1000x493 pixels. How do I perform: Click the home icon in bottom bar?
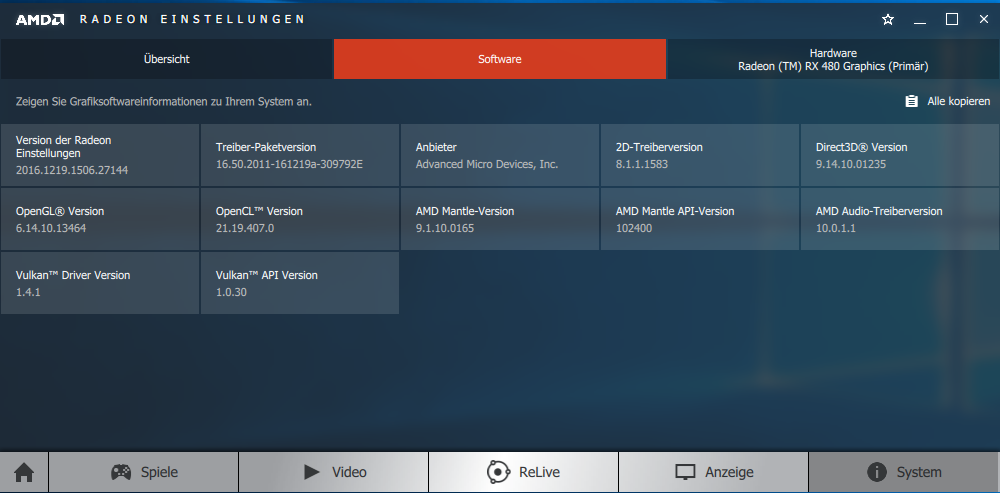[24, 473]
